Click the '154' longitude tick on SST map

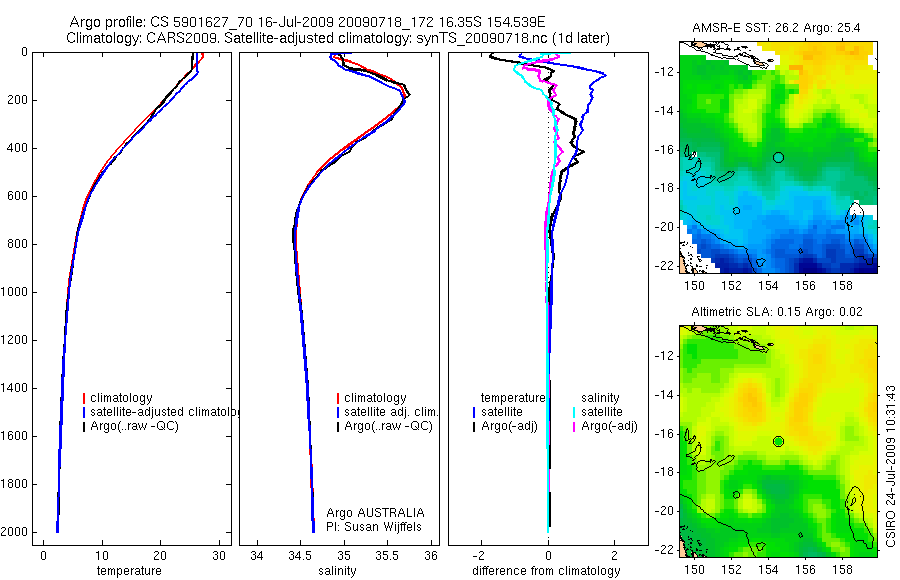click(768, 285)
